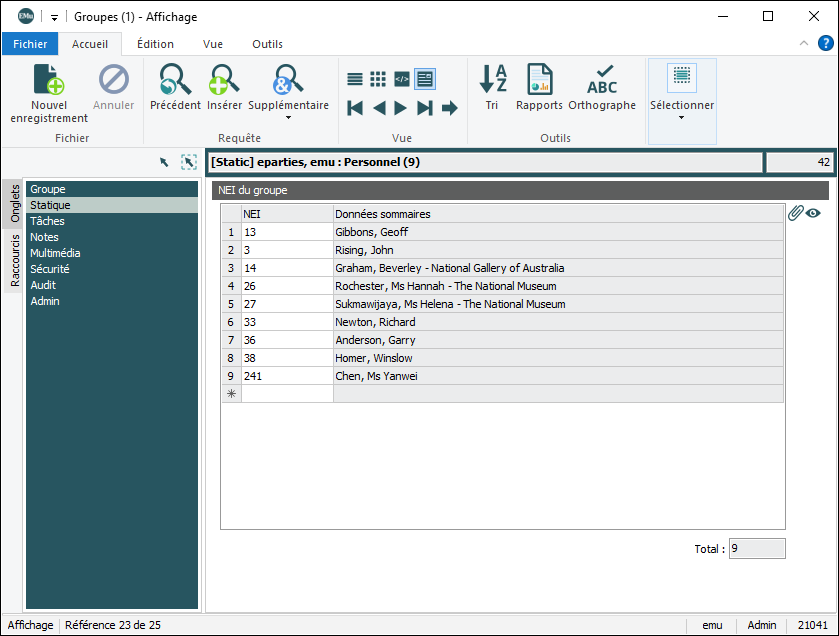The width and height of the screenshot is (839, 636).
Task: Click the Insérer search icon
Action: click(224, 81)
